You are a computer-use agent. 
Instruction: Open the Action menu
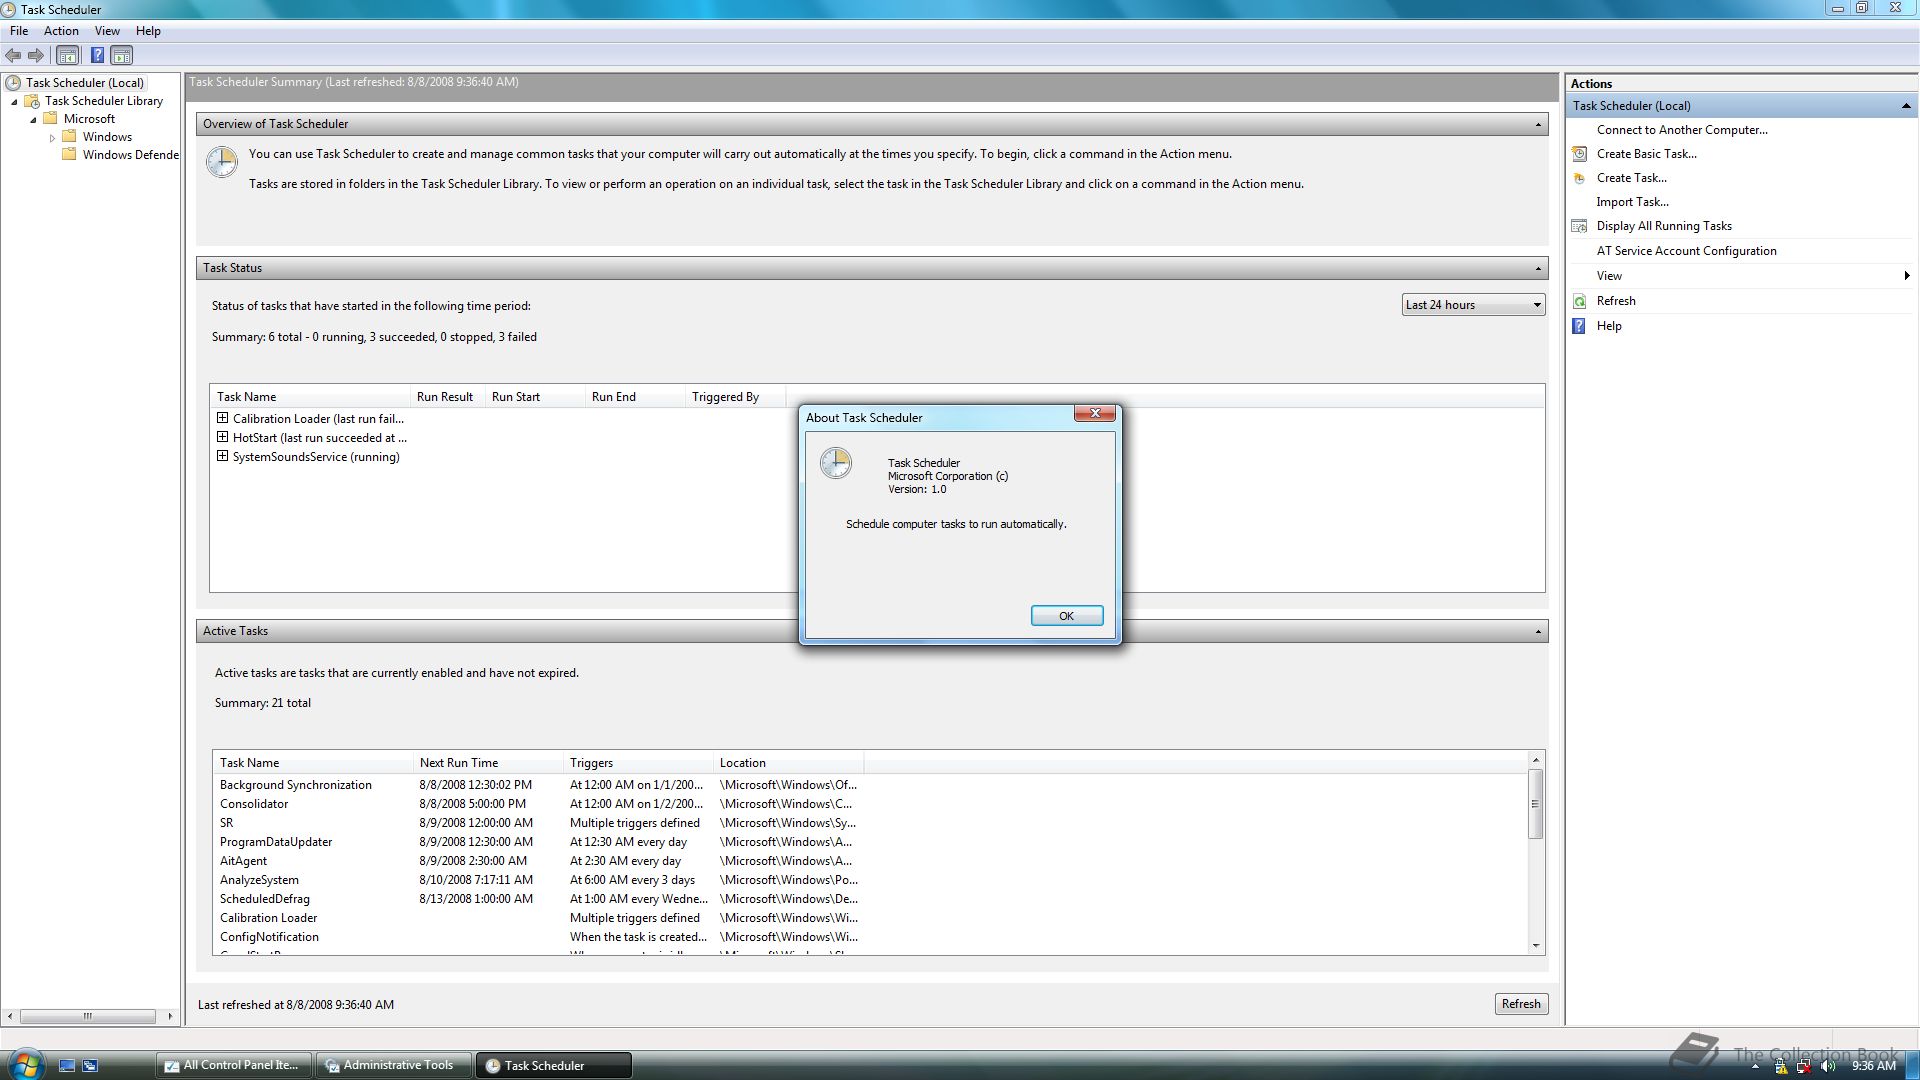61,31
